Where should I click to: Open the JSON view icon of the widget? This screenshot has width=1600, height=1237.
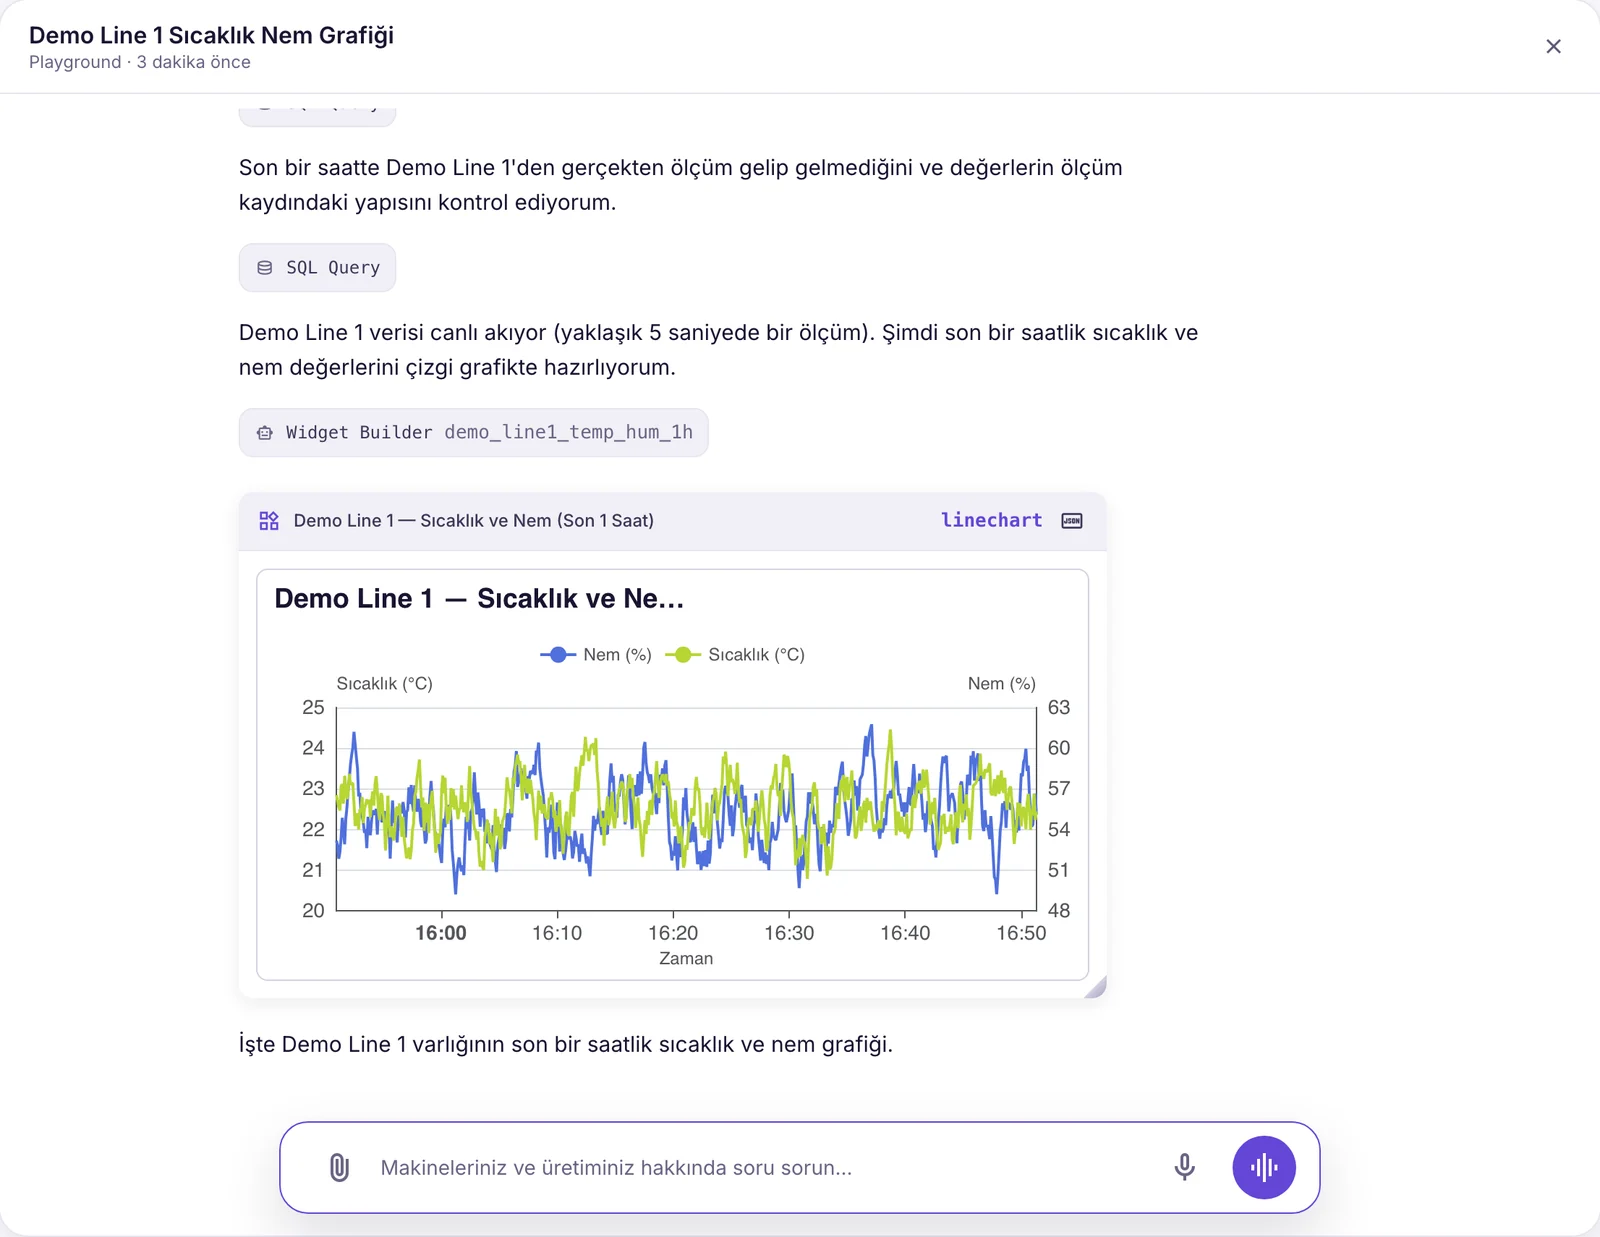[x=1072, y=521]
